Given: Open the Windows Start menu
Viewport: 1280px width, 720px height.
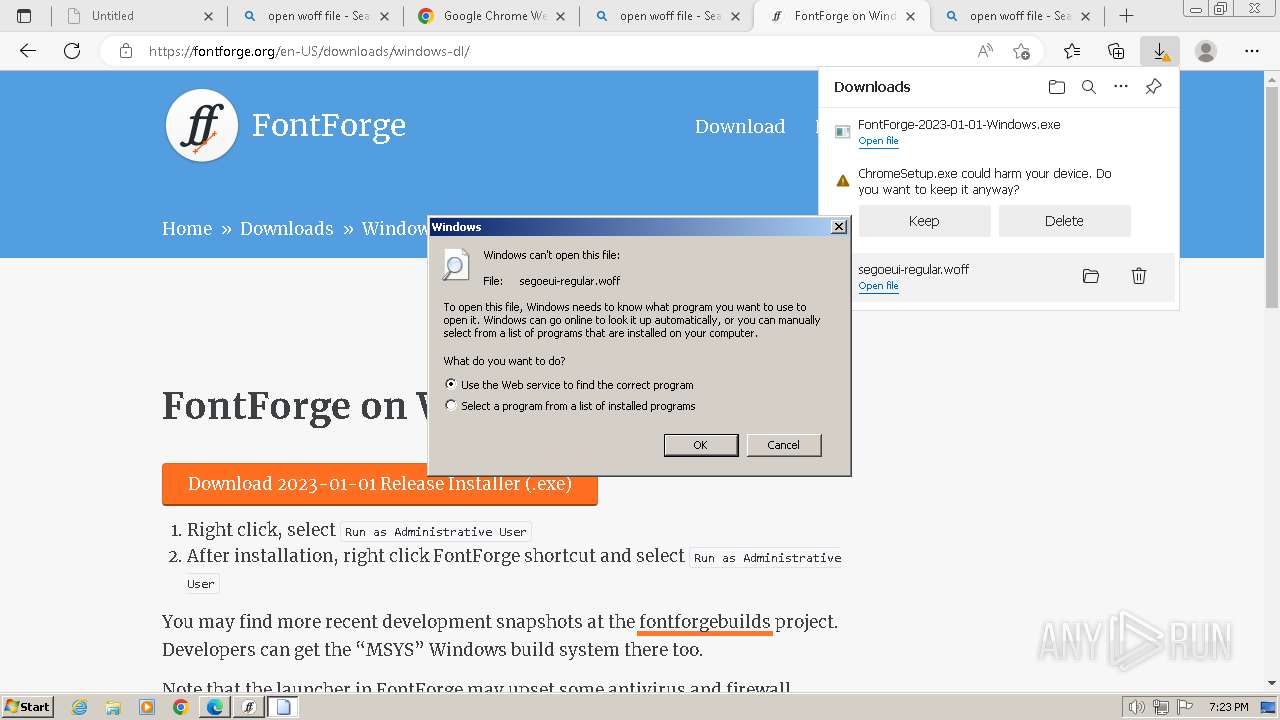Looking at the screenshot, I should pyautogui.click(x=28, y=706).
